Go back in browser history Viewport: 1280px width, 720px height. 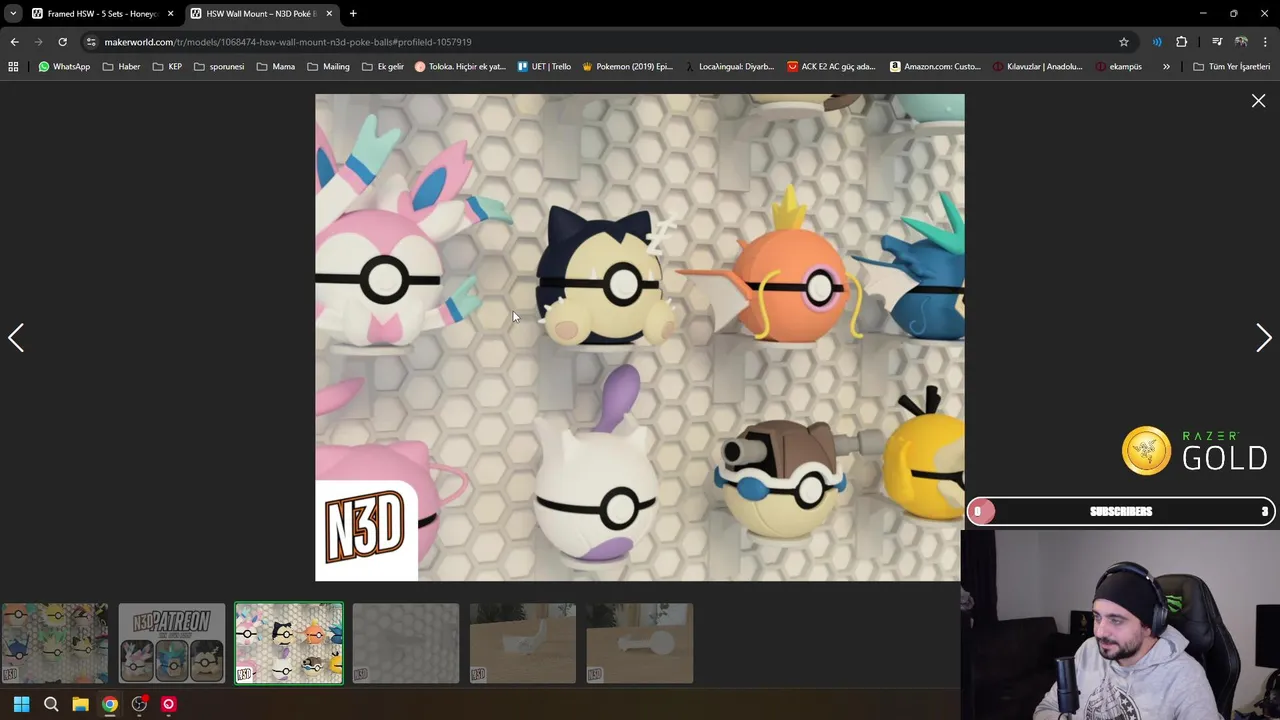pyautogui.click(x=14, y=42)
